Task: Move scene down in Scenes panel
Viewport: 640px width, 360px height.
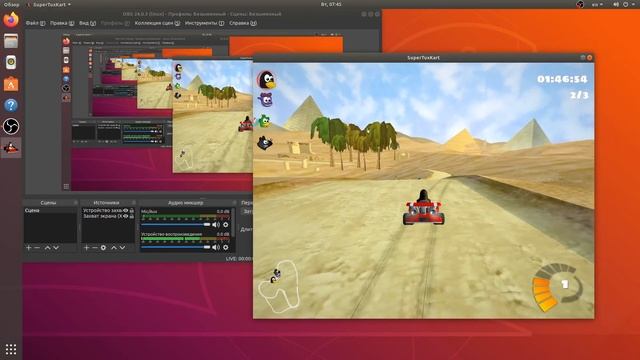Action: pos(56,248)
